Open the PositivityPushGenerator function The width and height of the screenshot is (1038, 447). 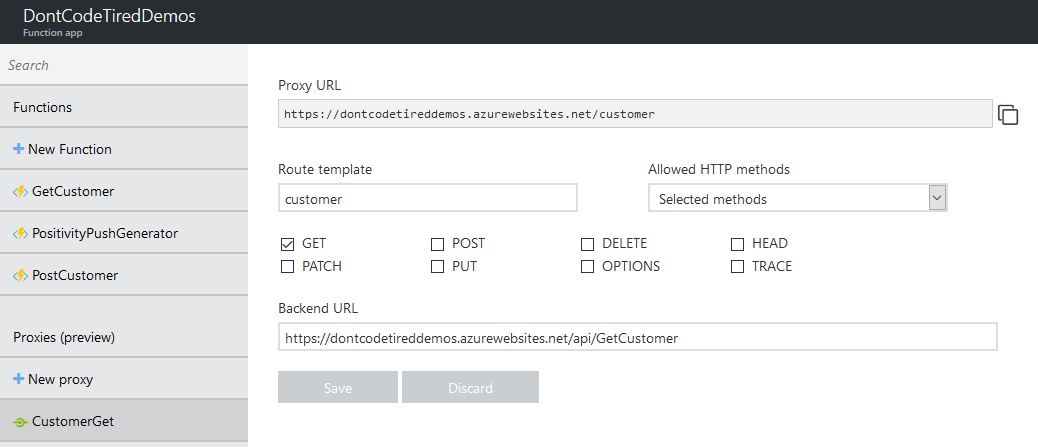click(x=124, y=234)
